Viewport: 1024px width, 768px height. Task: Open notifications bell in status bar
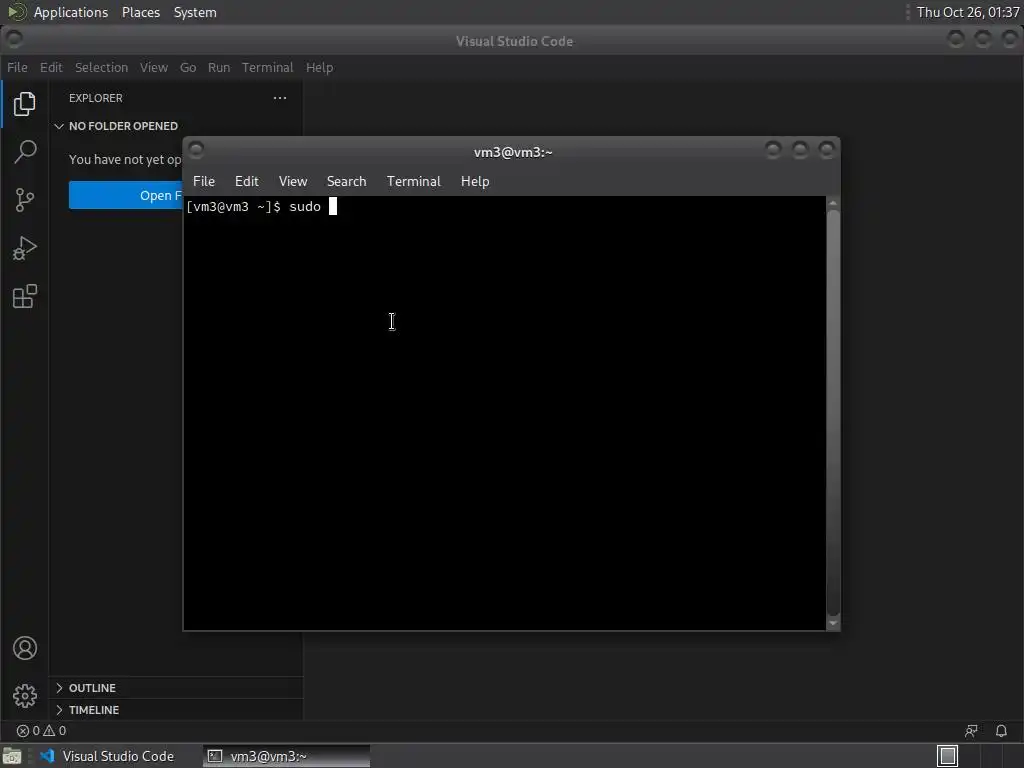[1001, 731]
